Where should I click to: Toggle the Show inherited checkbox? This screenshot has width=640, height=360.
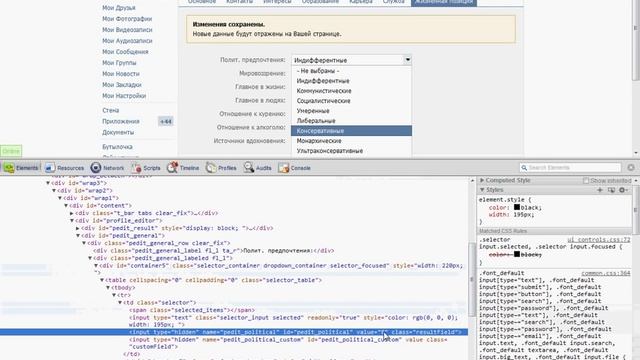coord(586,180)
